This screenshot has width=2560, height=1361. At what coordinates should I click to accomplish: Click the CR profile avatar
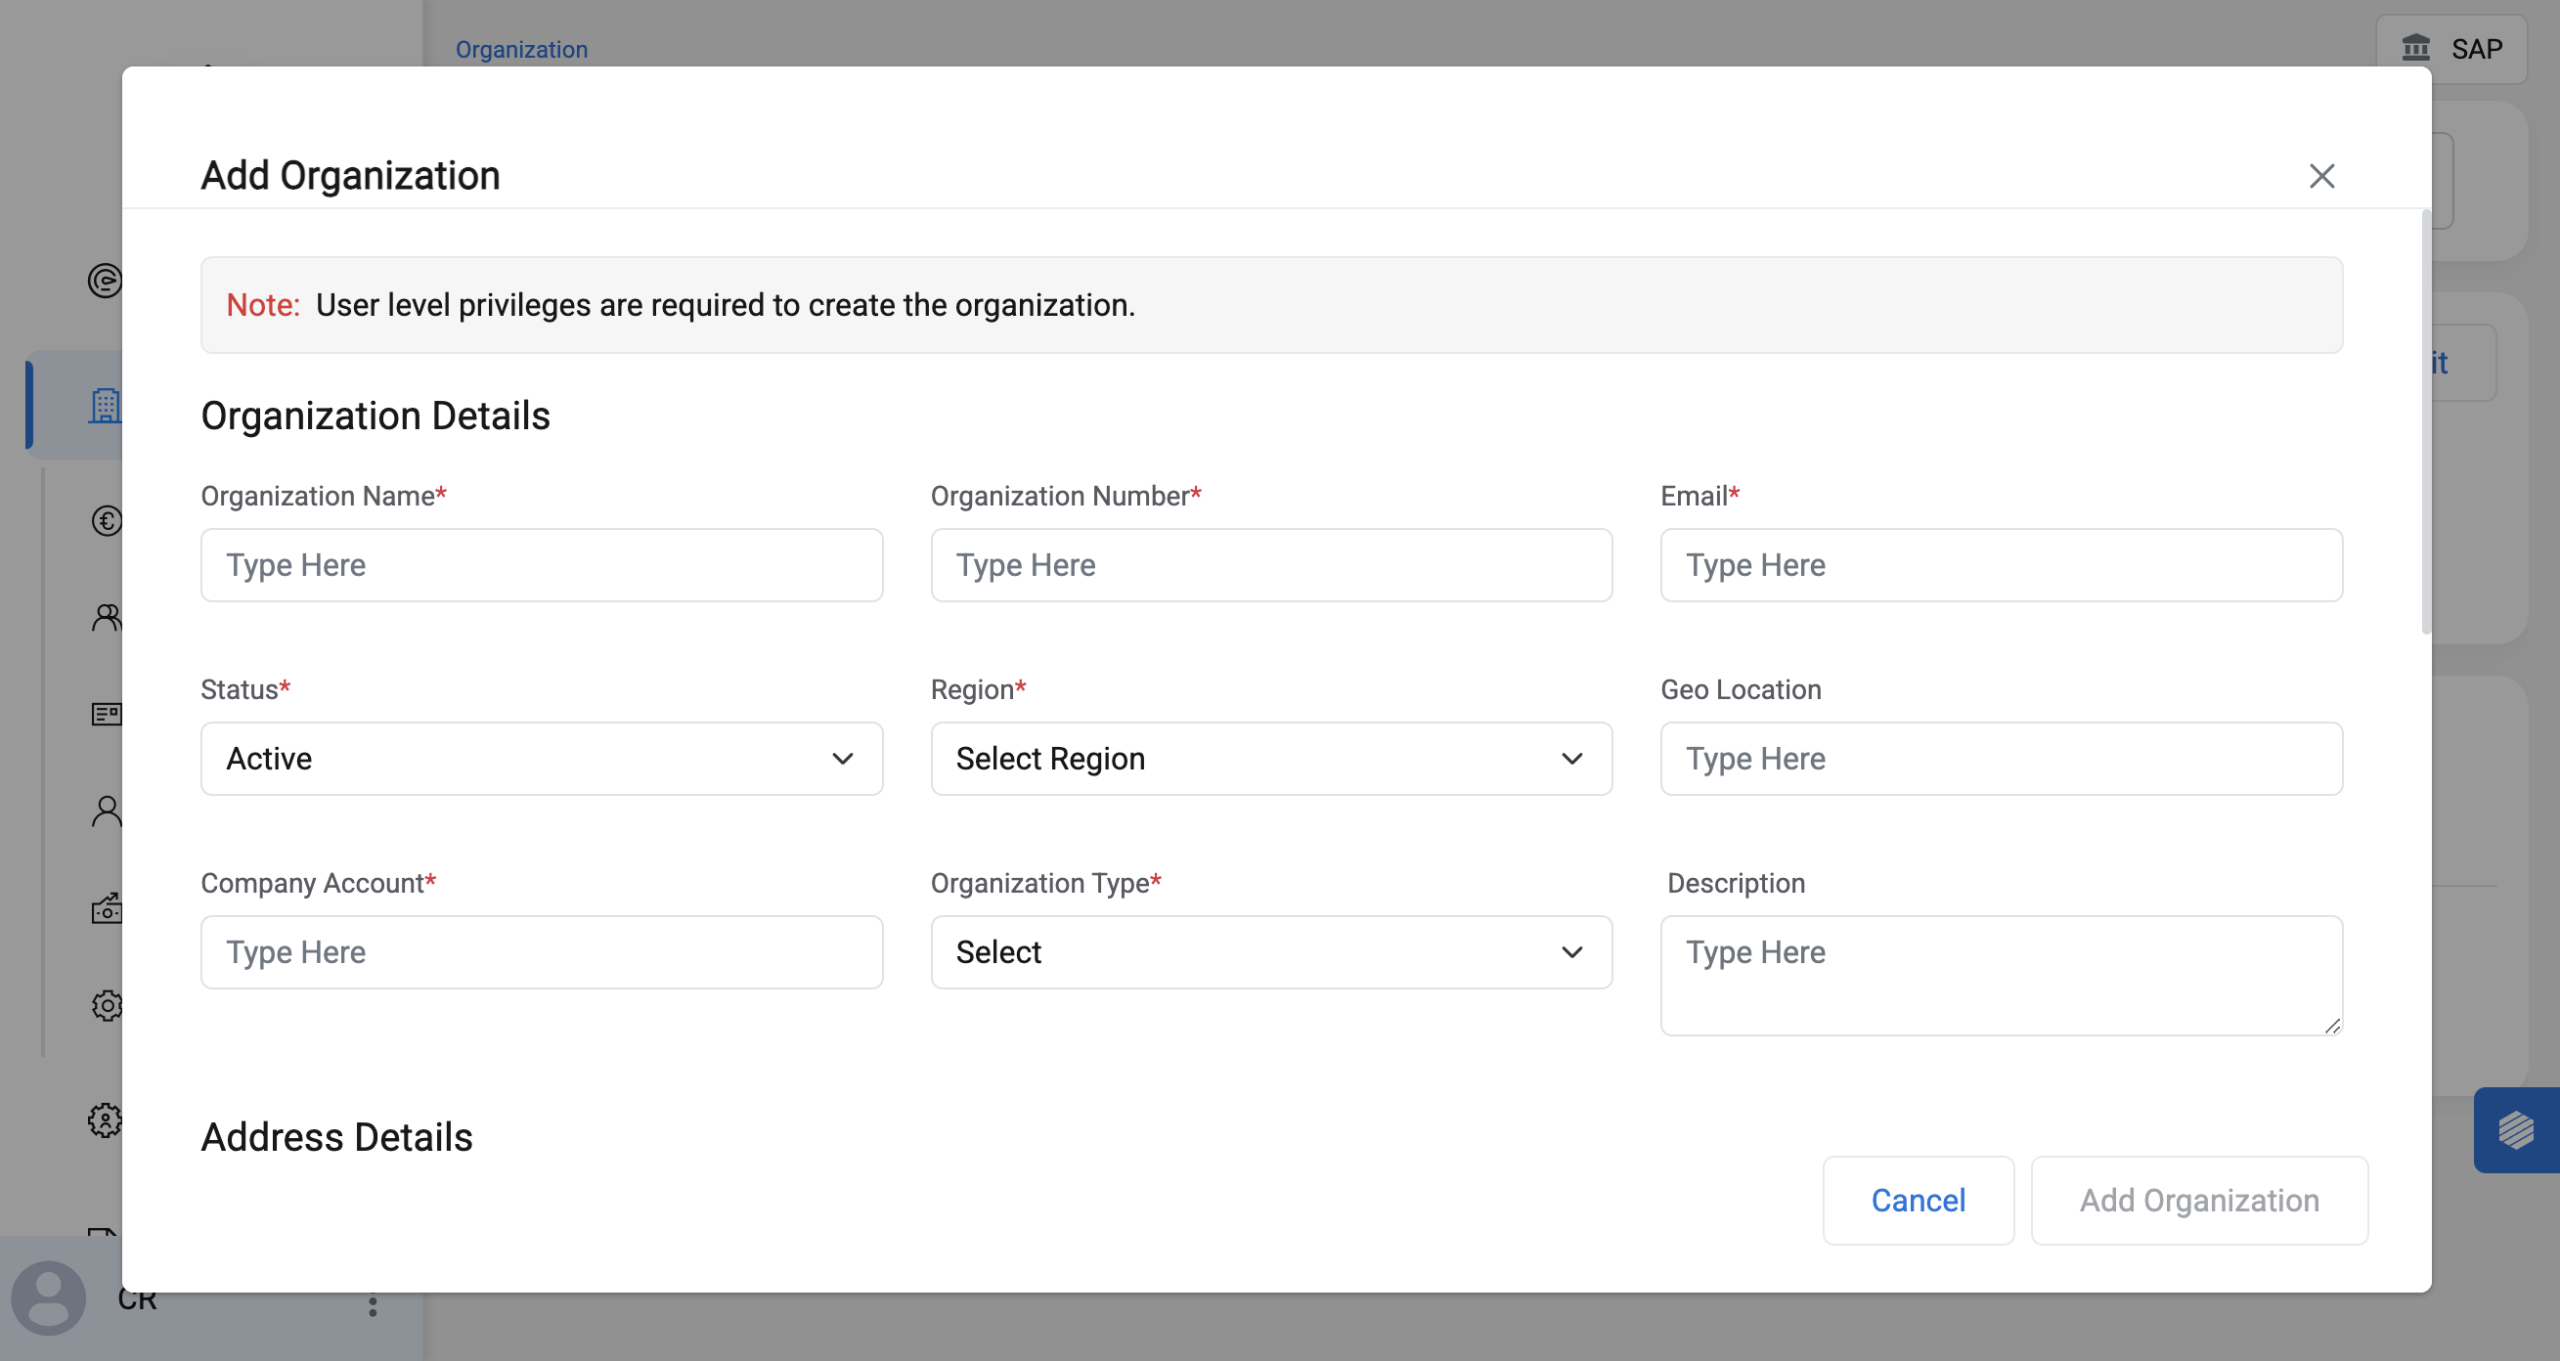[x=48, y=1297]
